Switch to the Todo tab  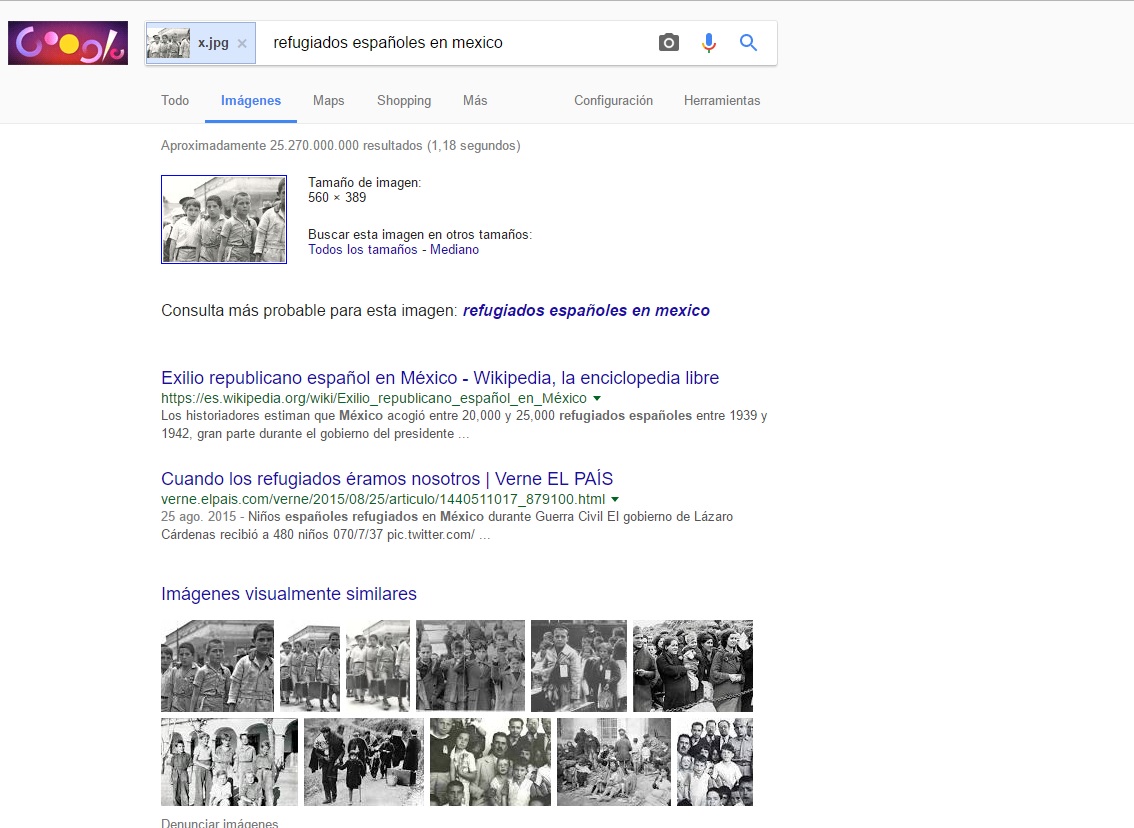pyautogui.click(x=175, y=101)
